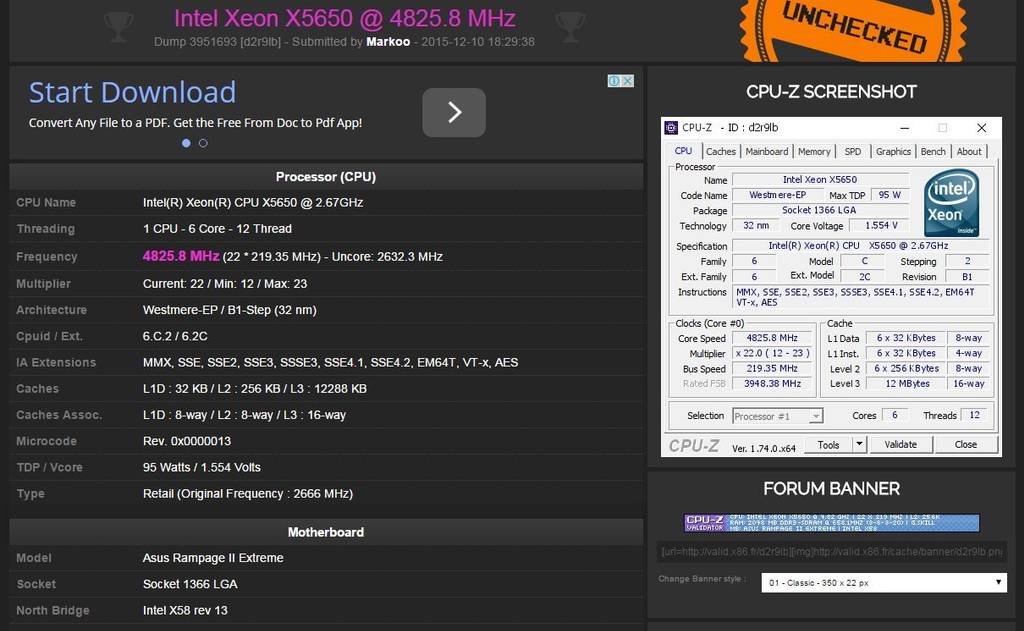Click the motherboard model Asus Rampage II Extreme
1024x631 pixels.
pyautogui.click(x=213, y=558)
